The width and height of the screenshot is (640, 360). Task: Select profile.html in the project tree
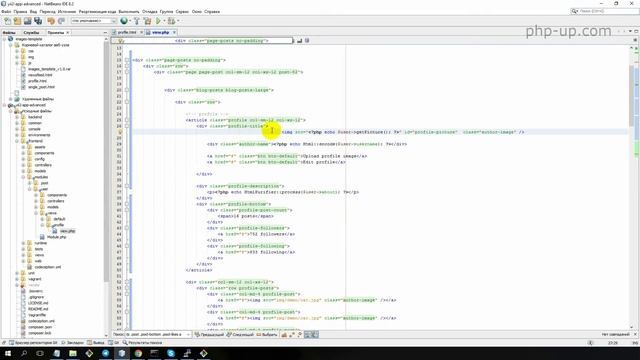[37, 81]
